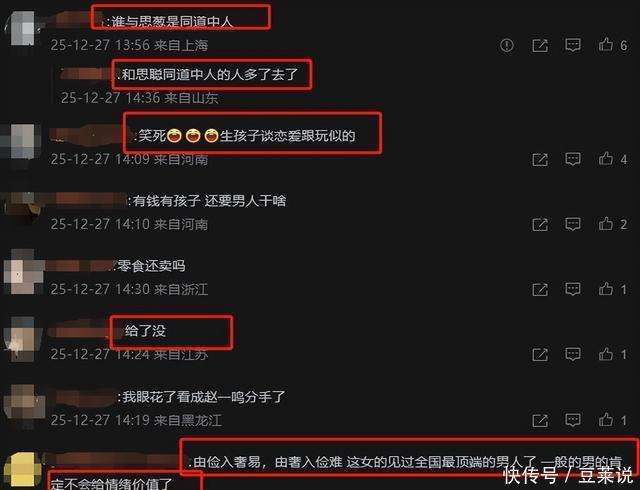Viewport: 640px width, 490px height.
Task: Open reply box on 有钱有孩子 comment
Action: coord(573,224)
